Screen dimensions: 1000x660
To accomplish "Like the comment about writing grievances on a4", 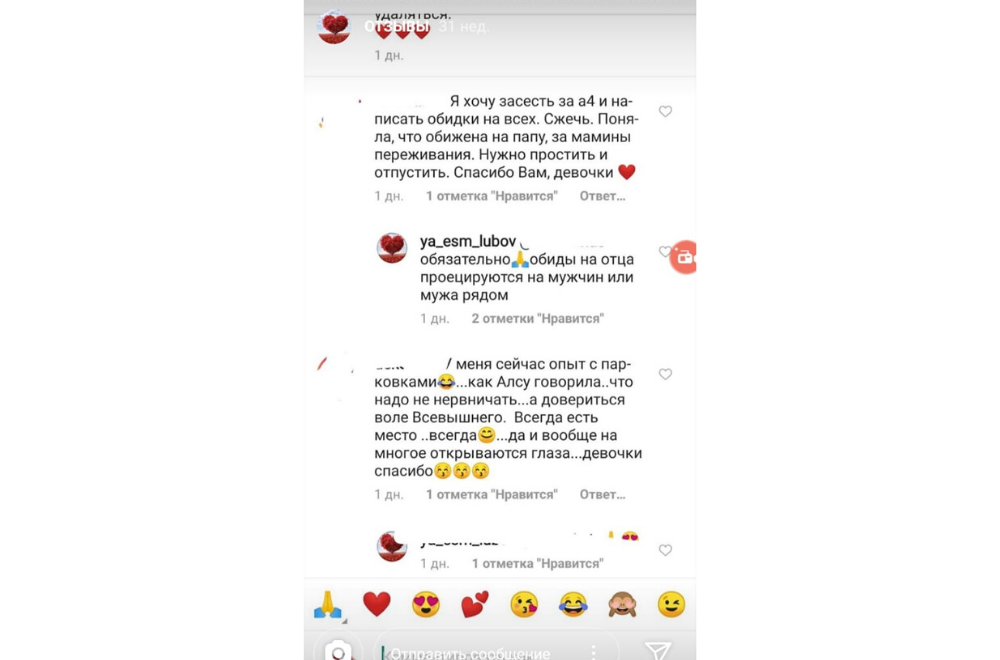I will pos(665,112).
